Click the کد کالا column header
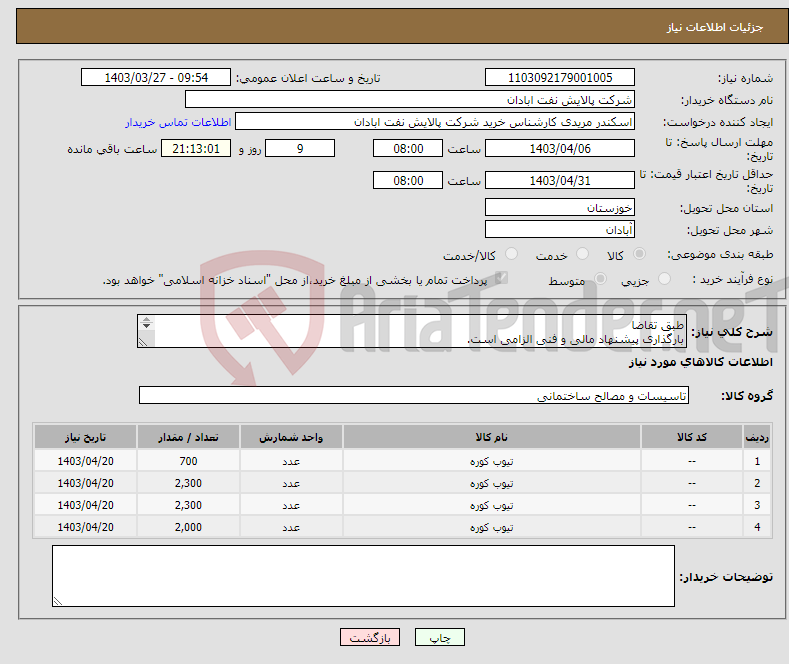Screen dimensions: 789x664 [x=692, y=437]
